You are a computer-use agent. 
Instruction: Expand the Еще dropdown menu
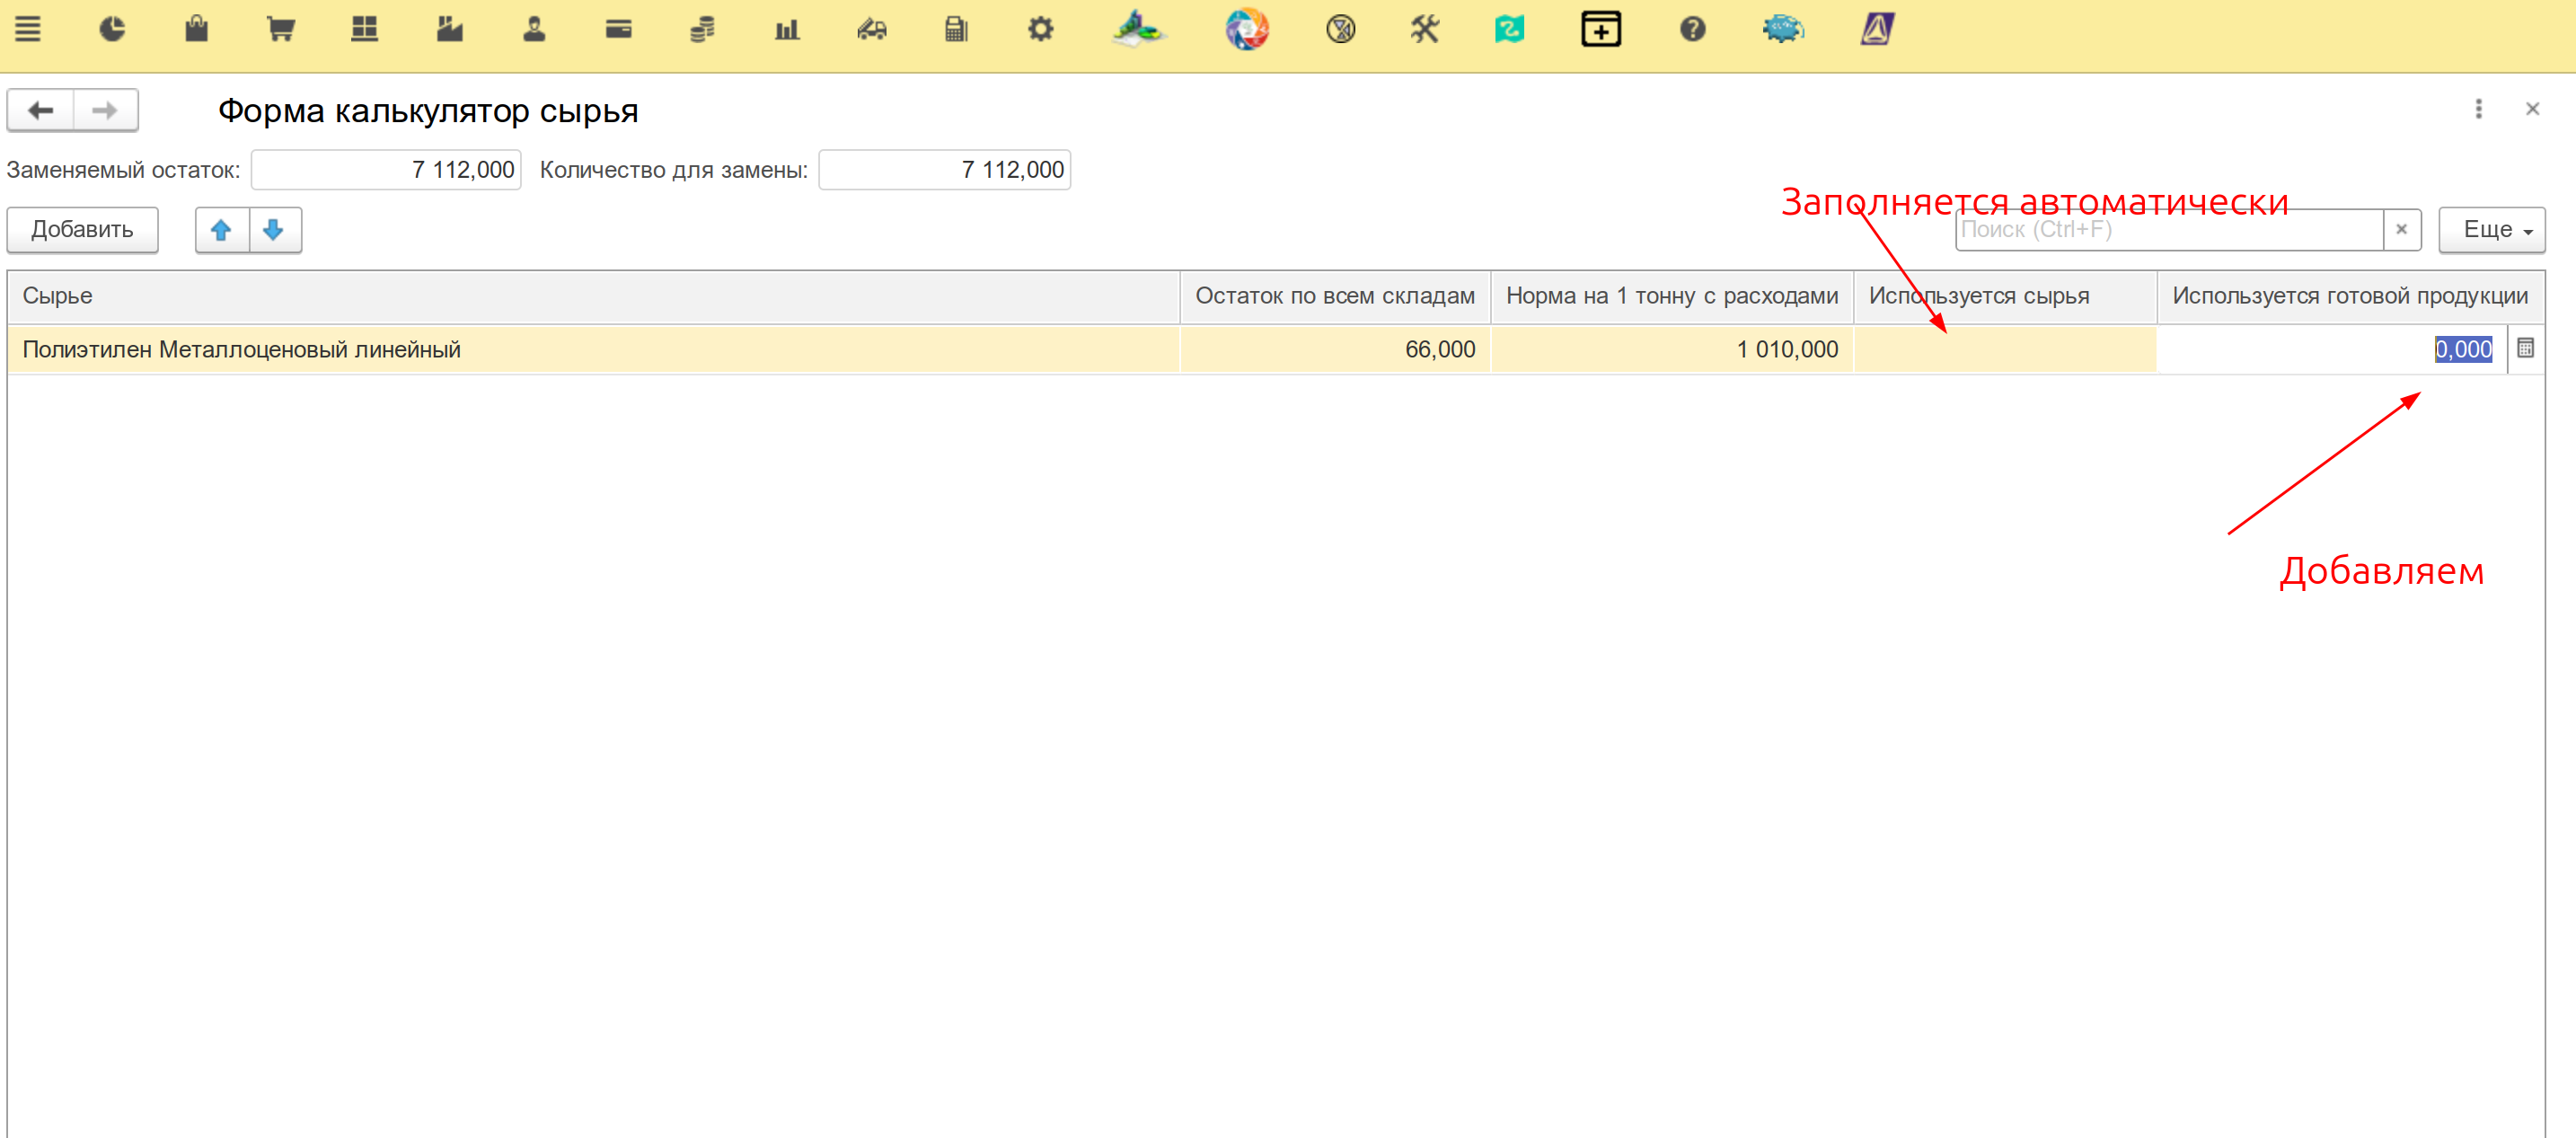coord(2491,230)
